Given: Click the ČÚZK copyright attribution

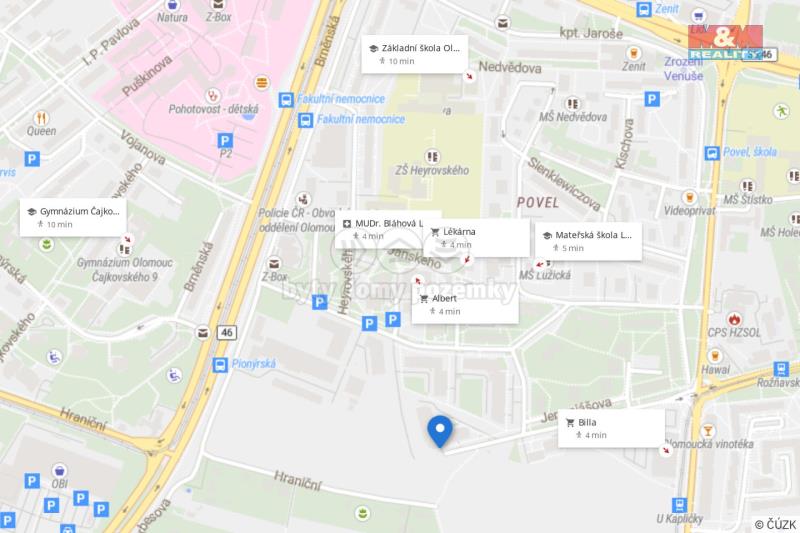Looking at the screenshot, I should pos(776,524).
